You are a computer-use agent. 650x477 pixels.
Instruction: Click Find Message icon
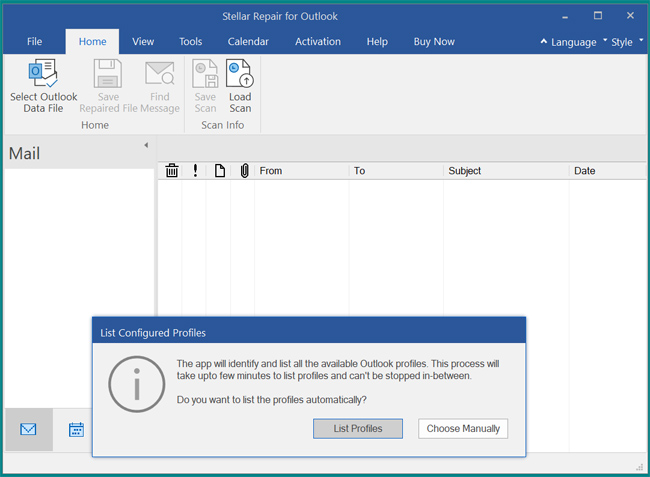click(160, 73)
